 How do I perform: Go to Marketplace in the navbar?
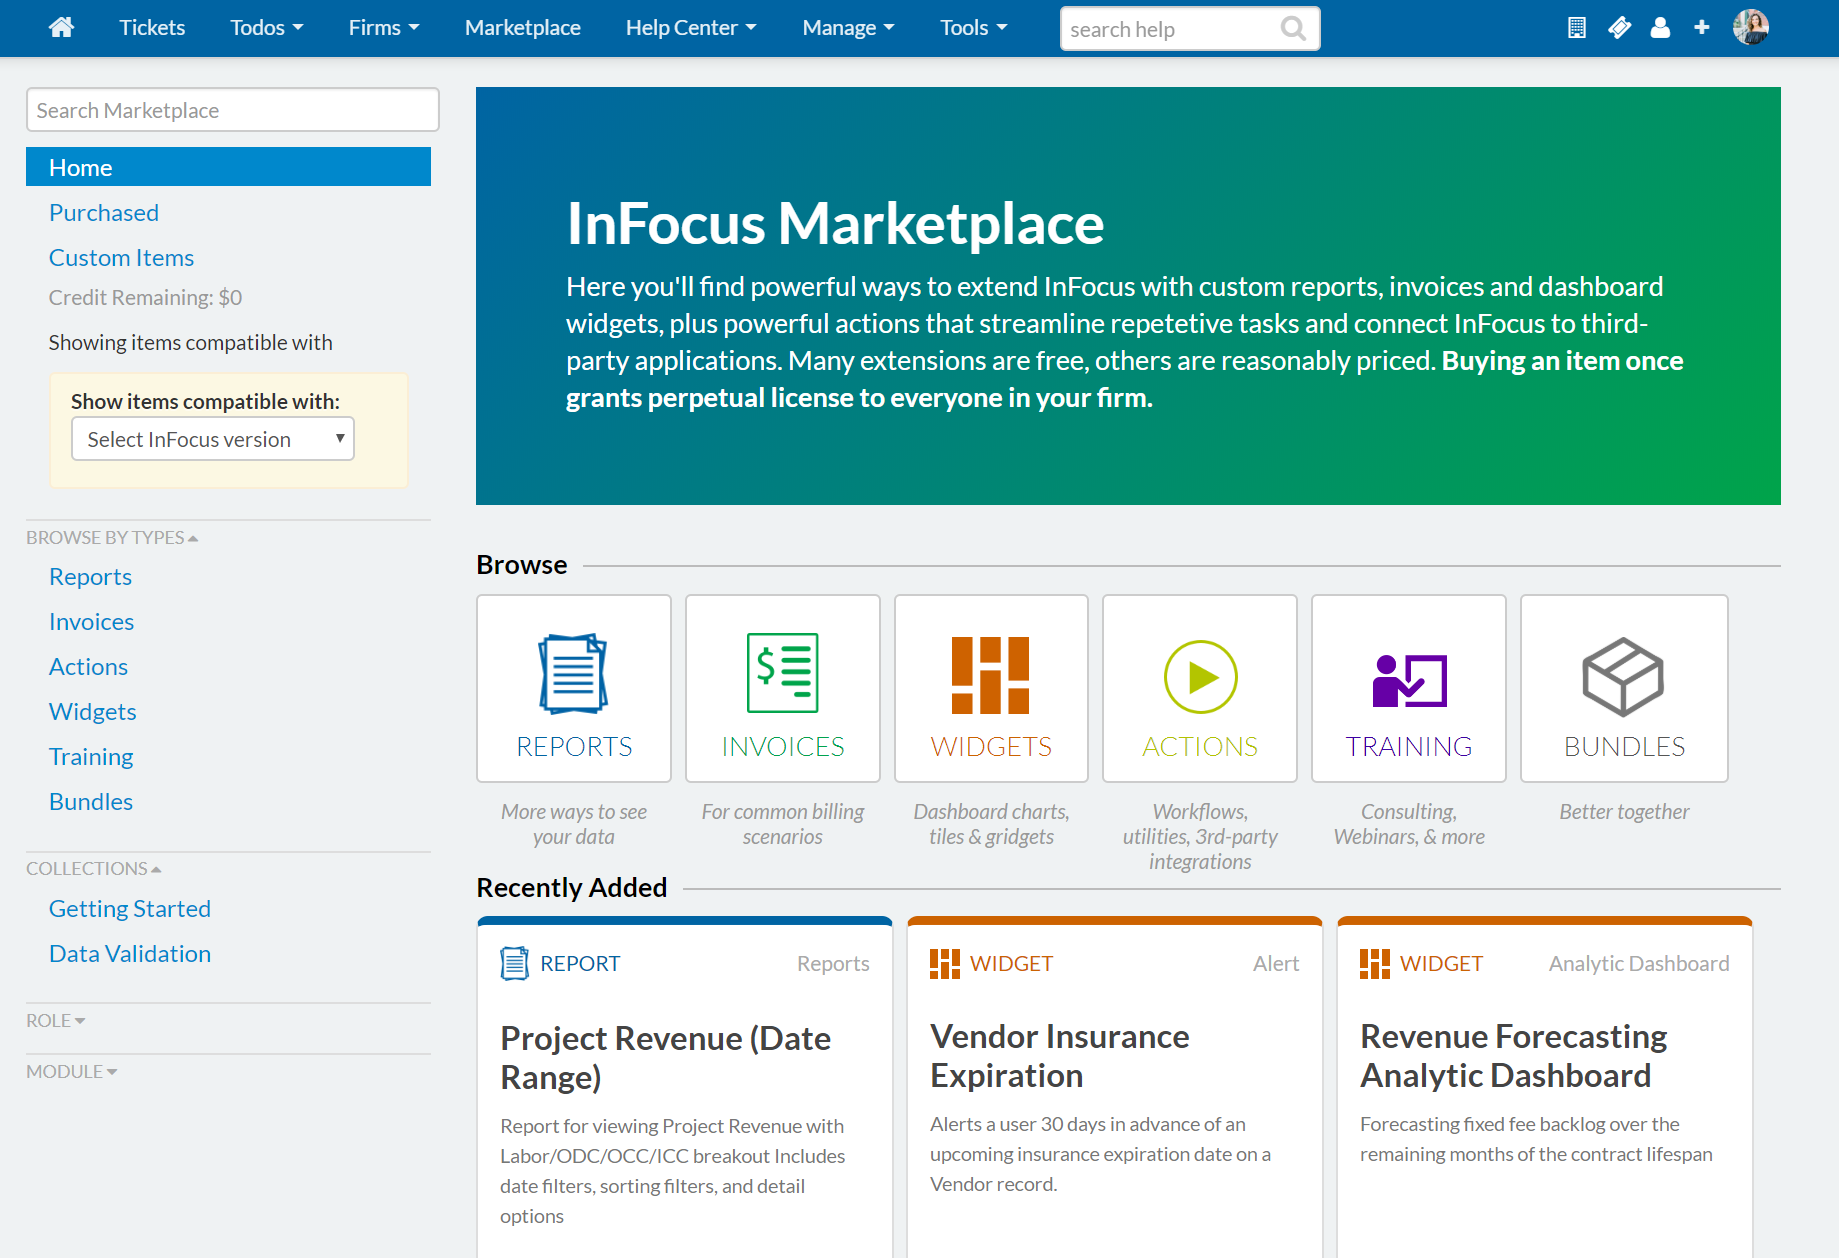pos(522,28)
